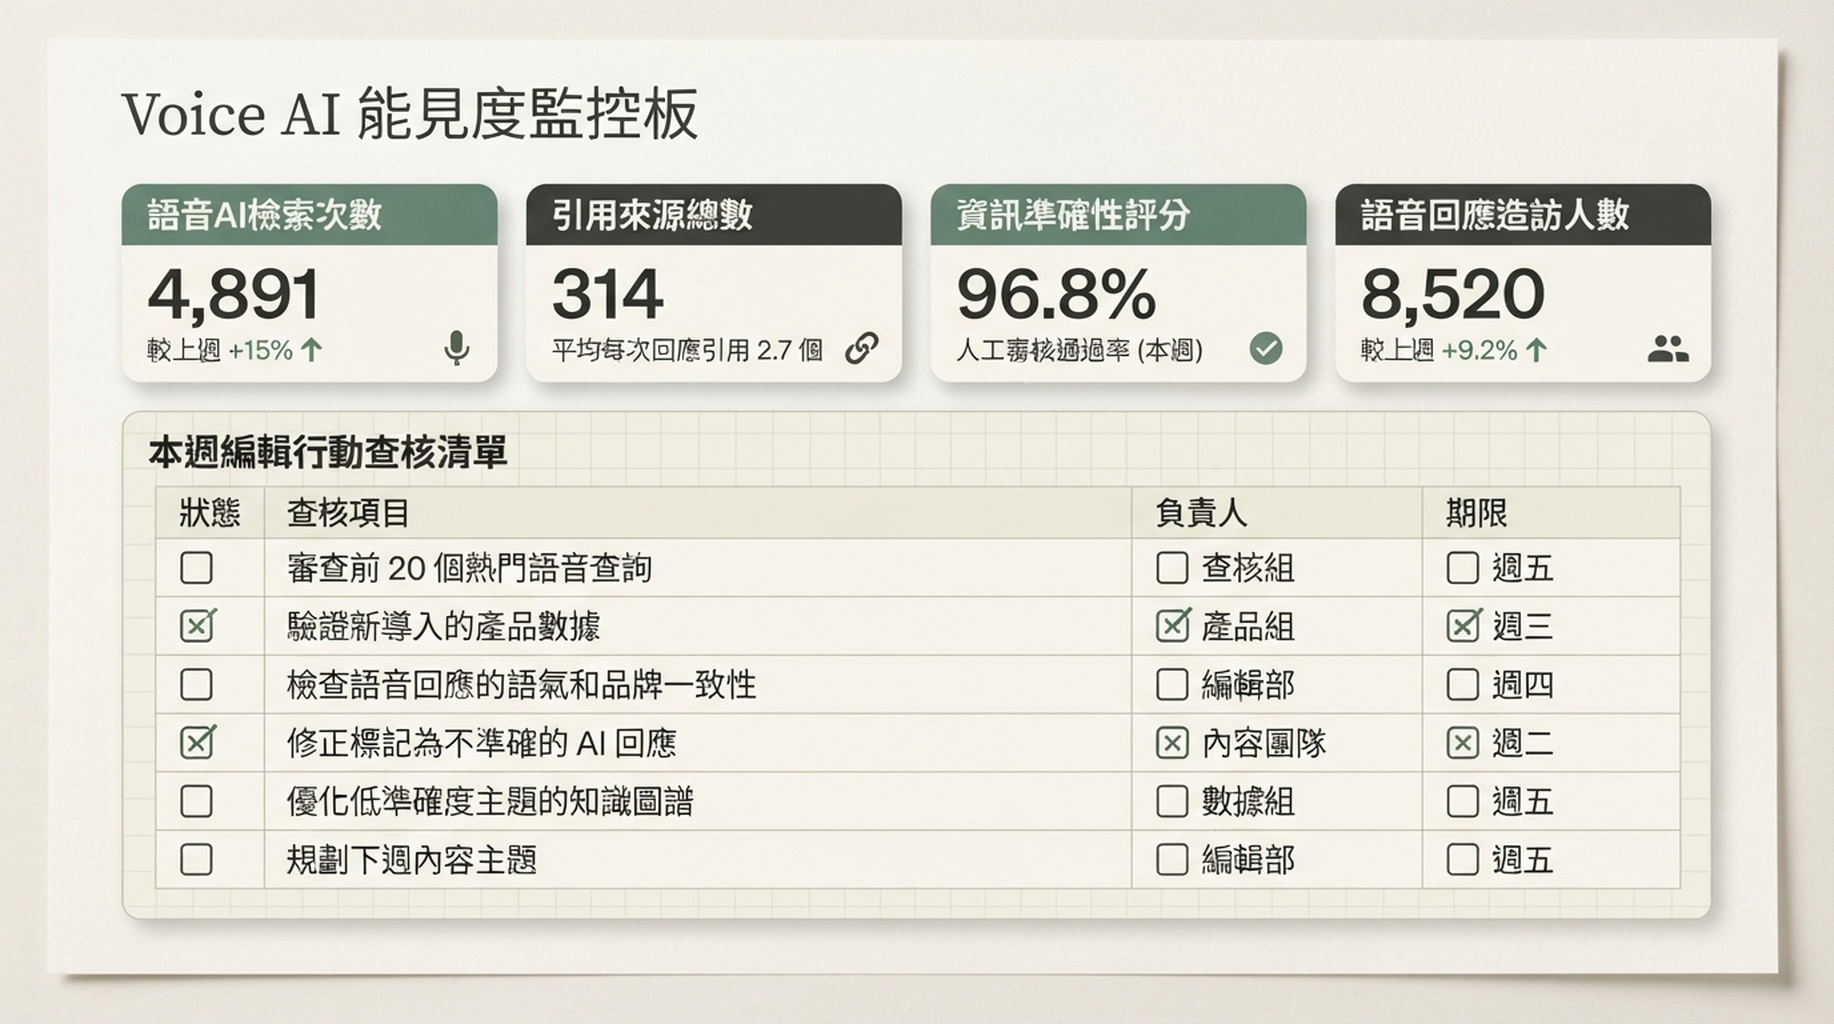
Task: Click the green checkmark badge on accuracy card
Action: click(1266, 348)
